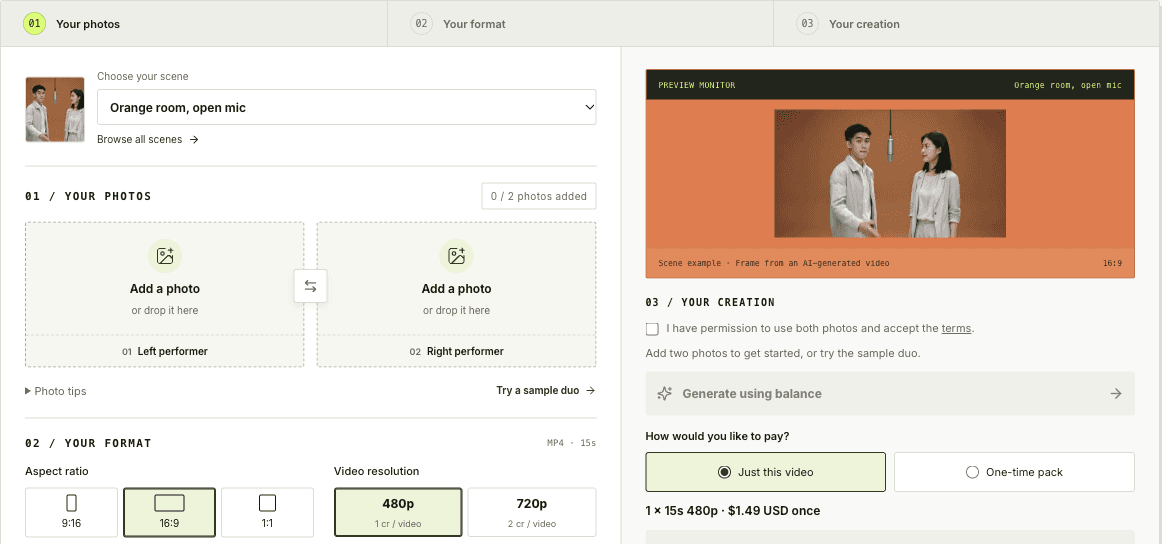Click the 'How would you like to pay?' text
Viewport: 1162px width, 544px height.
tap(717, 436)
